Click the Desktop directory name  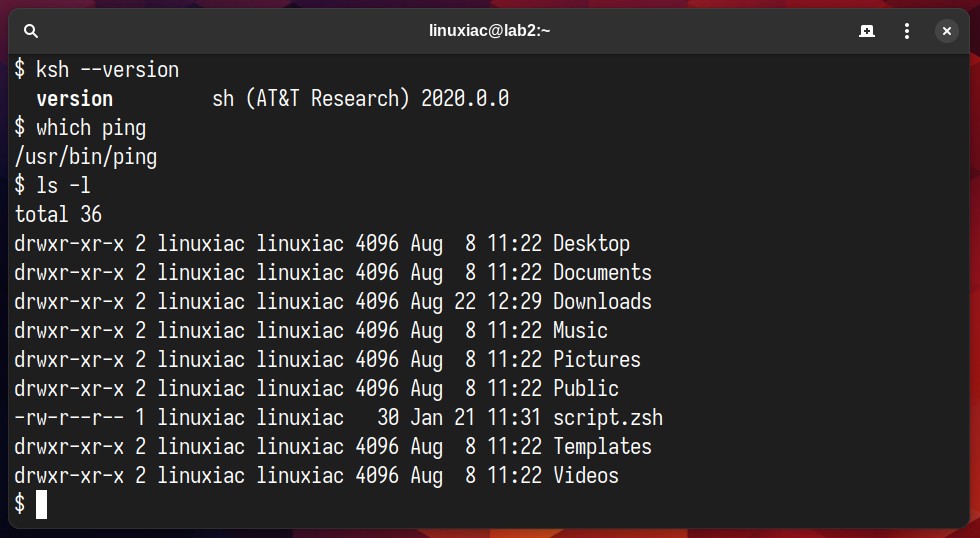591,244
